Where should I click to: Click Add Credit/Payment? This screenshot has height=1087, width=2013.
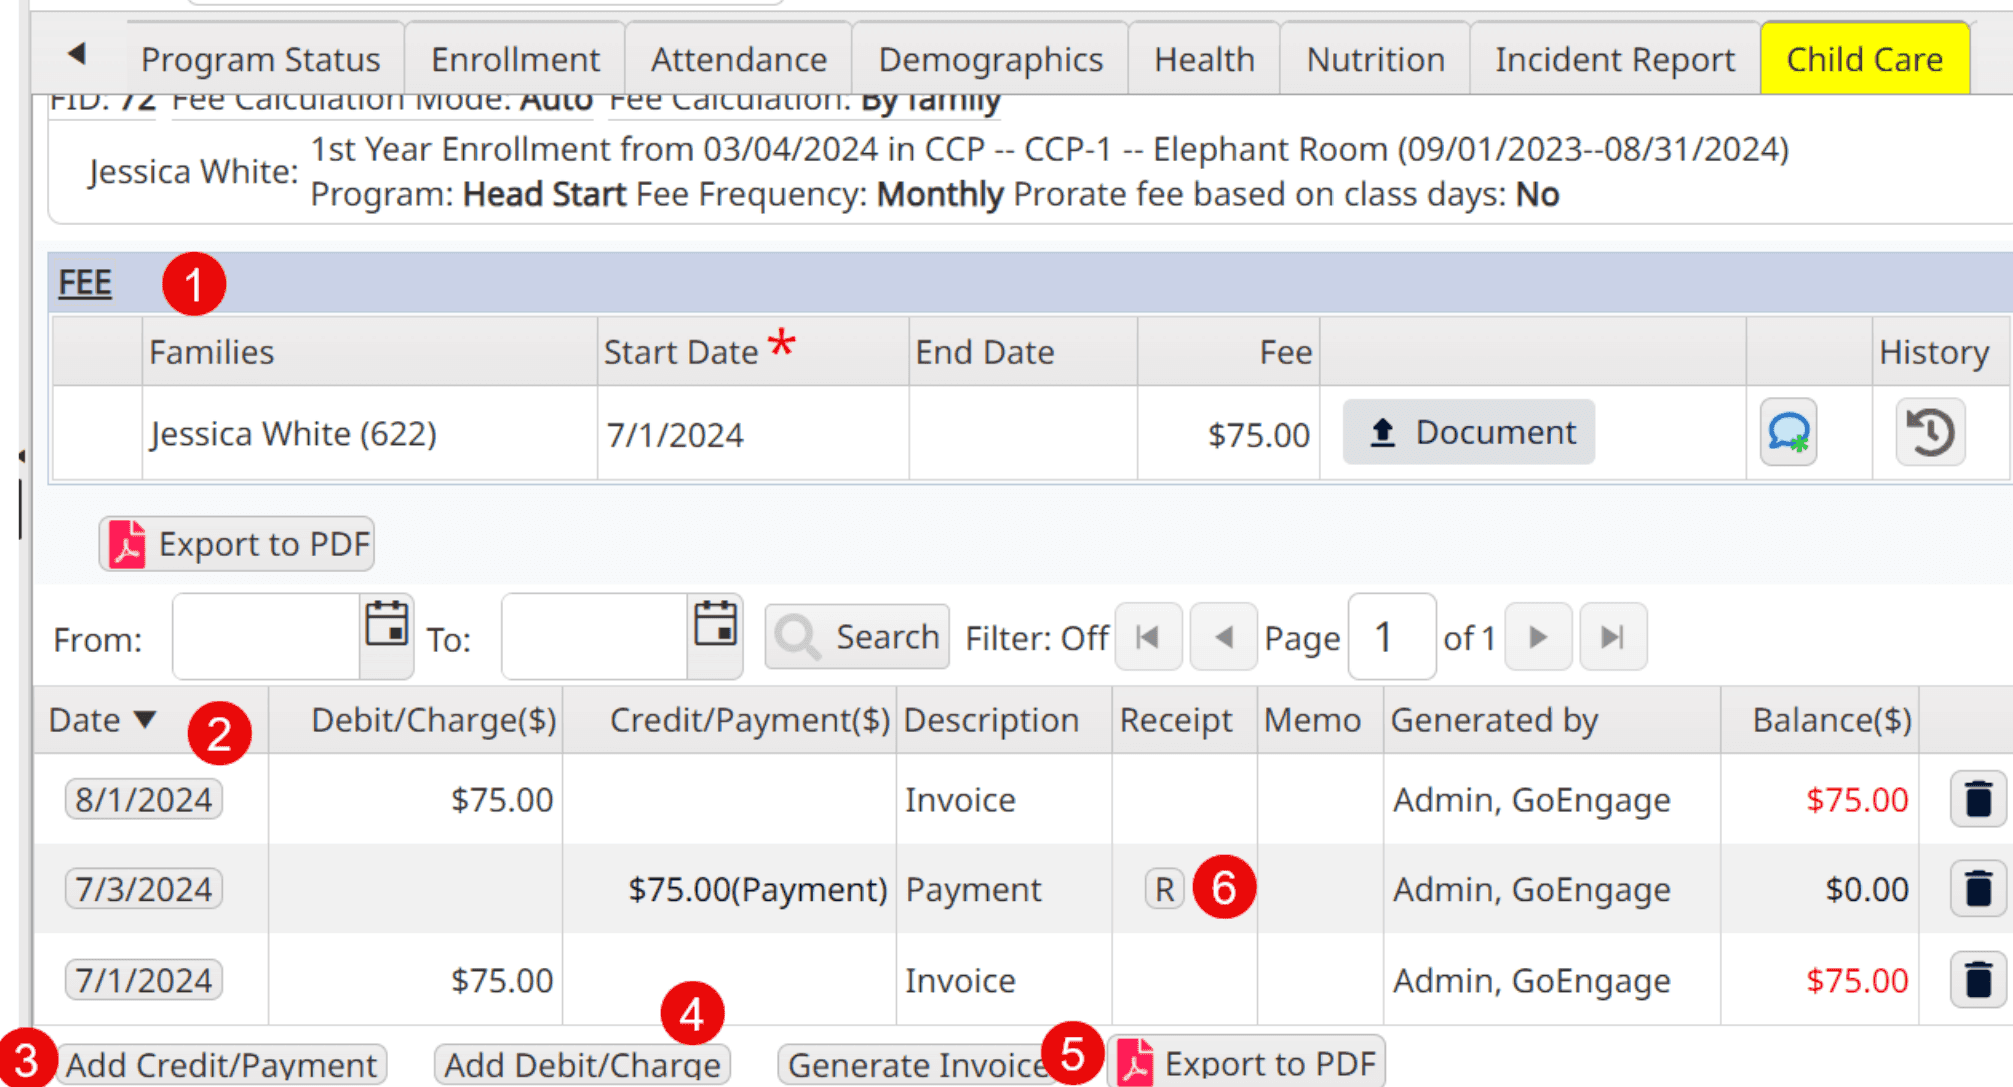pyautogui.click(x=221, y=1064)
